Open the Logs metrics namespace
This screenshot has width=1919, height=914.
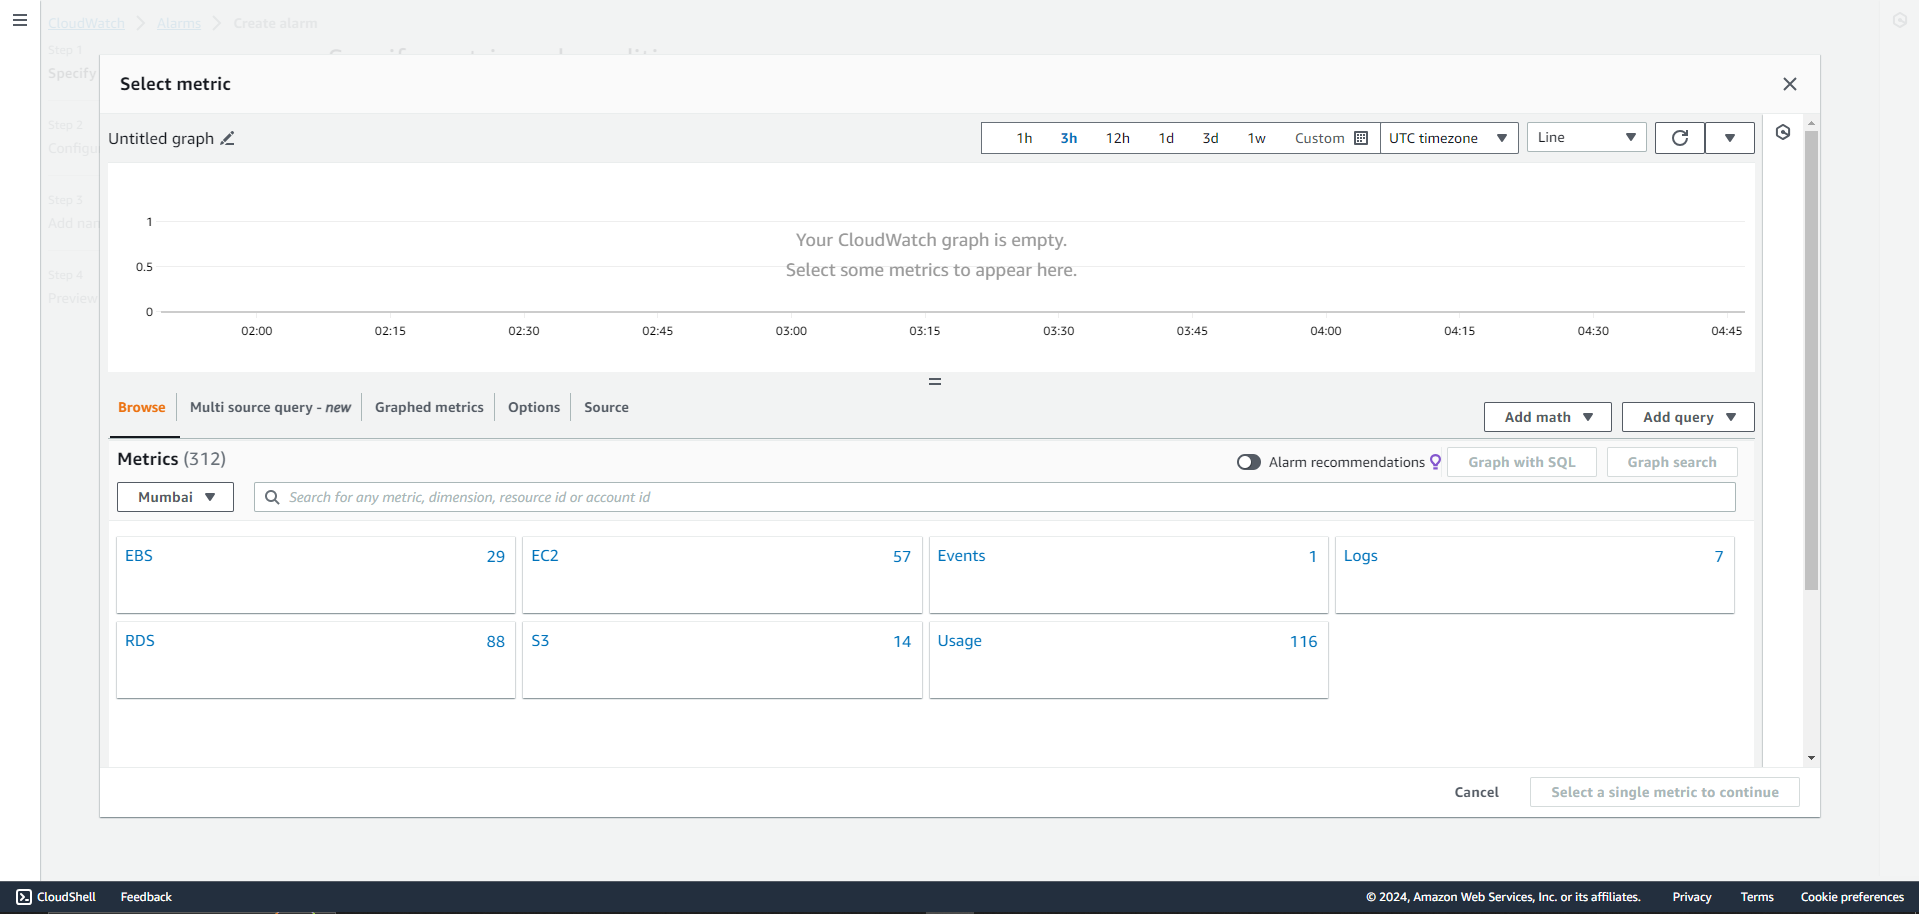tap(1535, 575)
